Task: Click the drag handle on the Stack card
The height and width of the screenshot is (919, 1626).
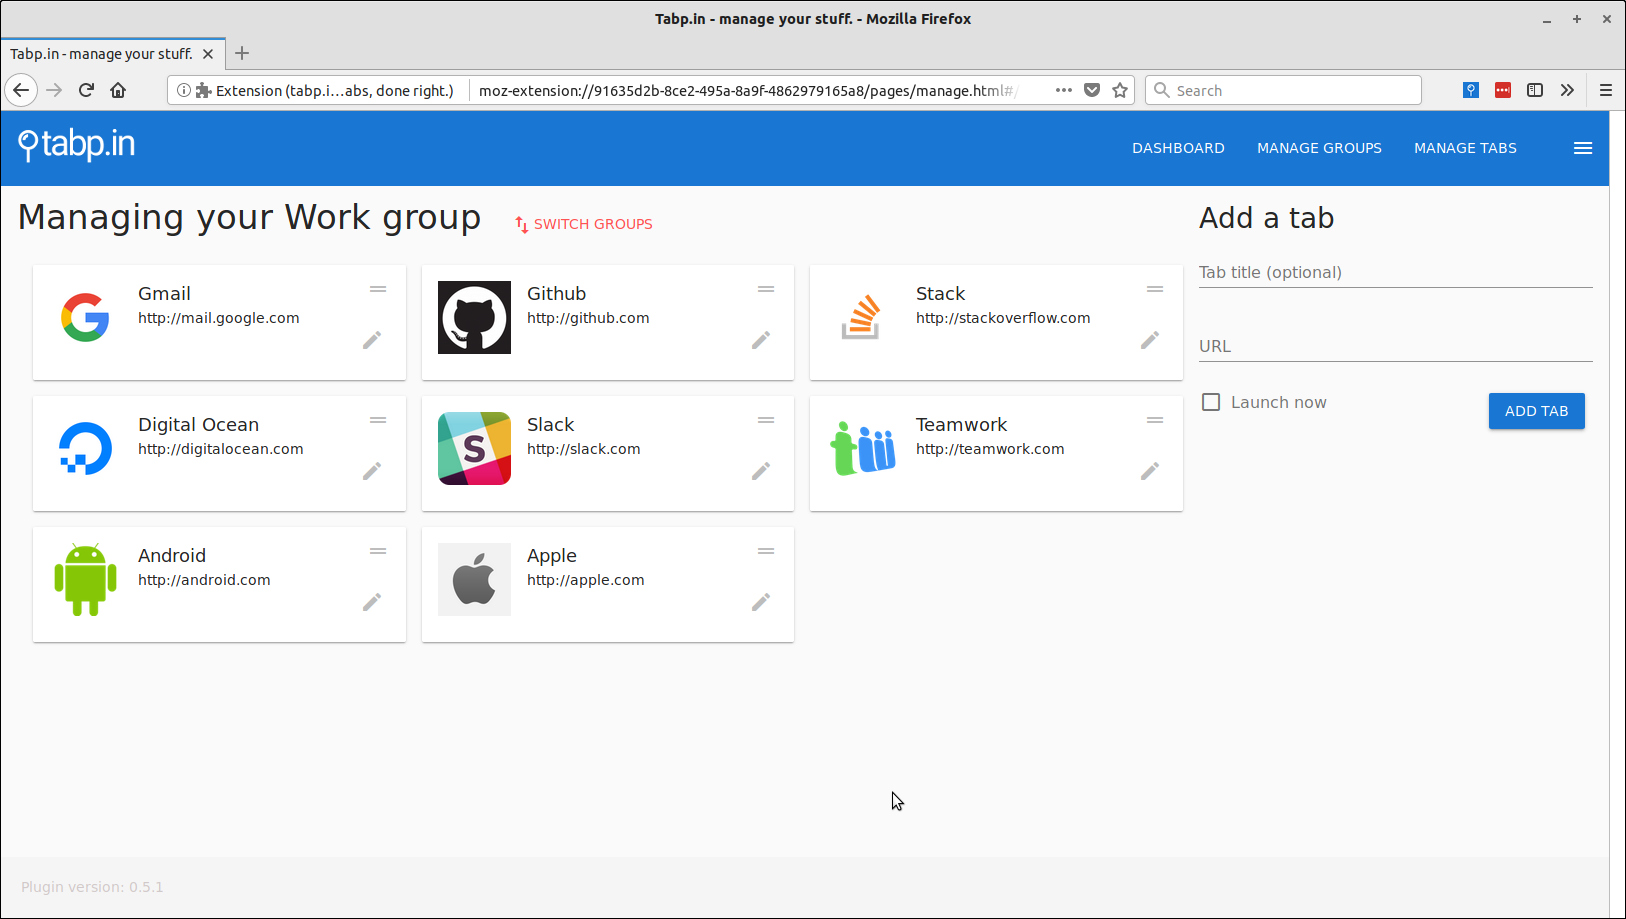Action: coord(1155,289)
